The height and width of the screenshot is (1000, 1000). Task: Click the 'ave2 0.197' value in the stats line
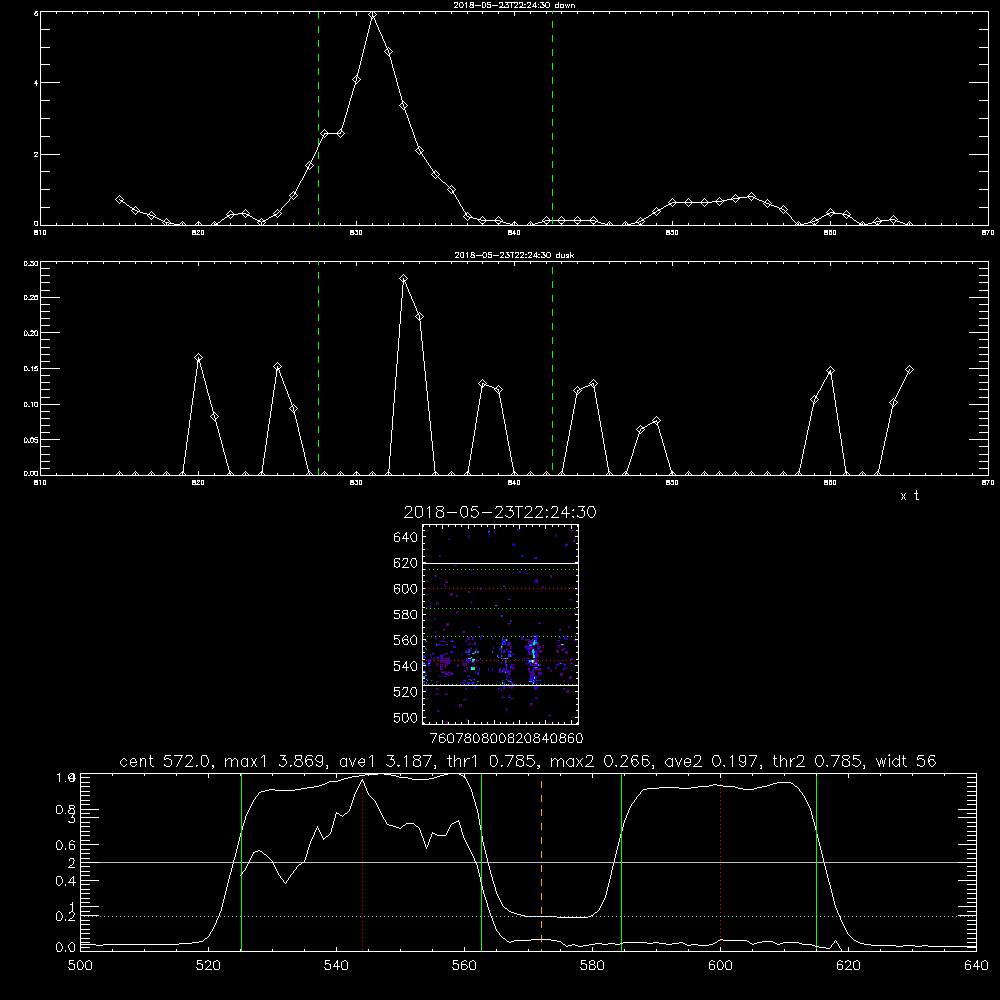tap(712, 761)
